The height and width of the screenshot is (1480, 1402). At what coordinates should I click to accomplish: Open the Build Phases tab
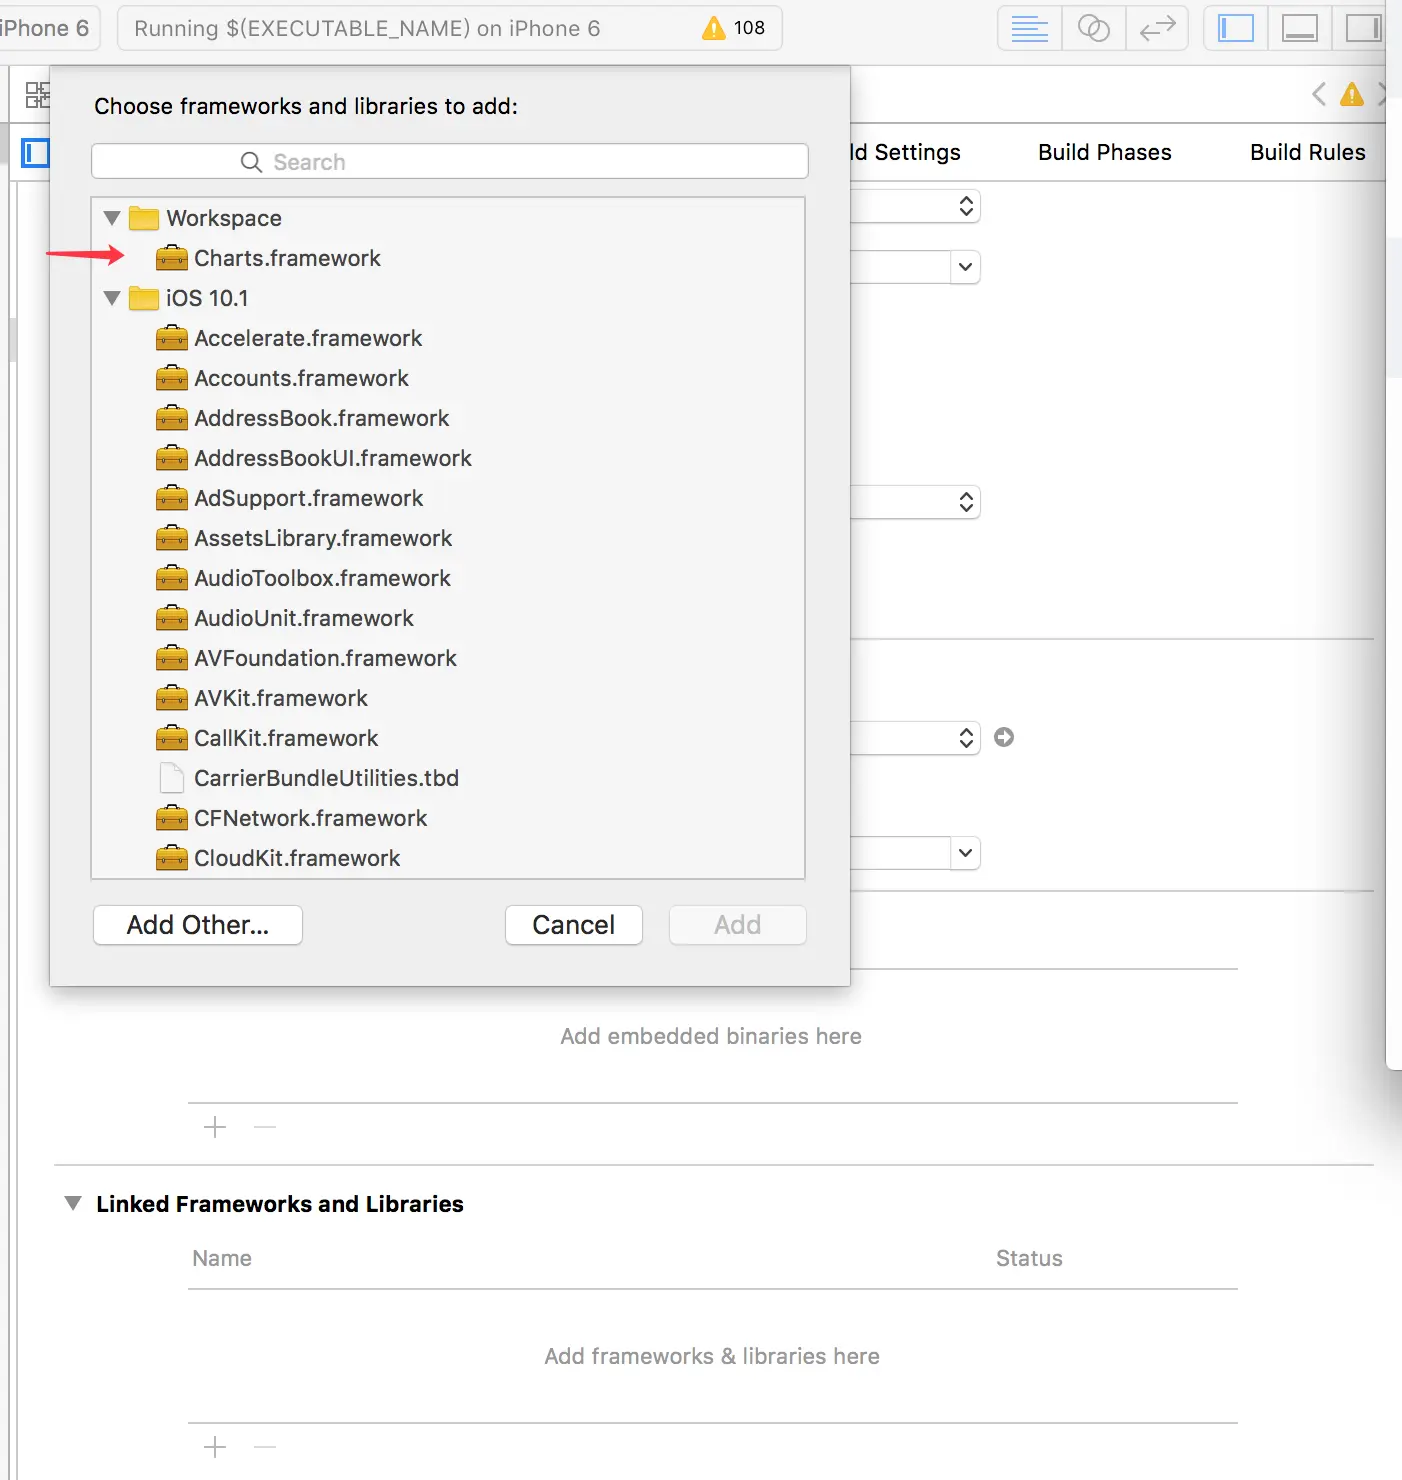coord(1105,152)
